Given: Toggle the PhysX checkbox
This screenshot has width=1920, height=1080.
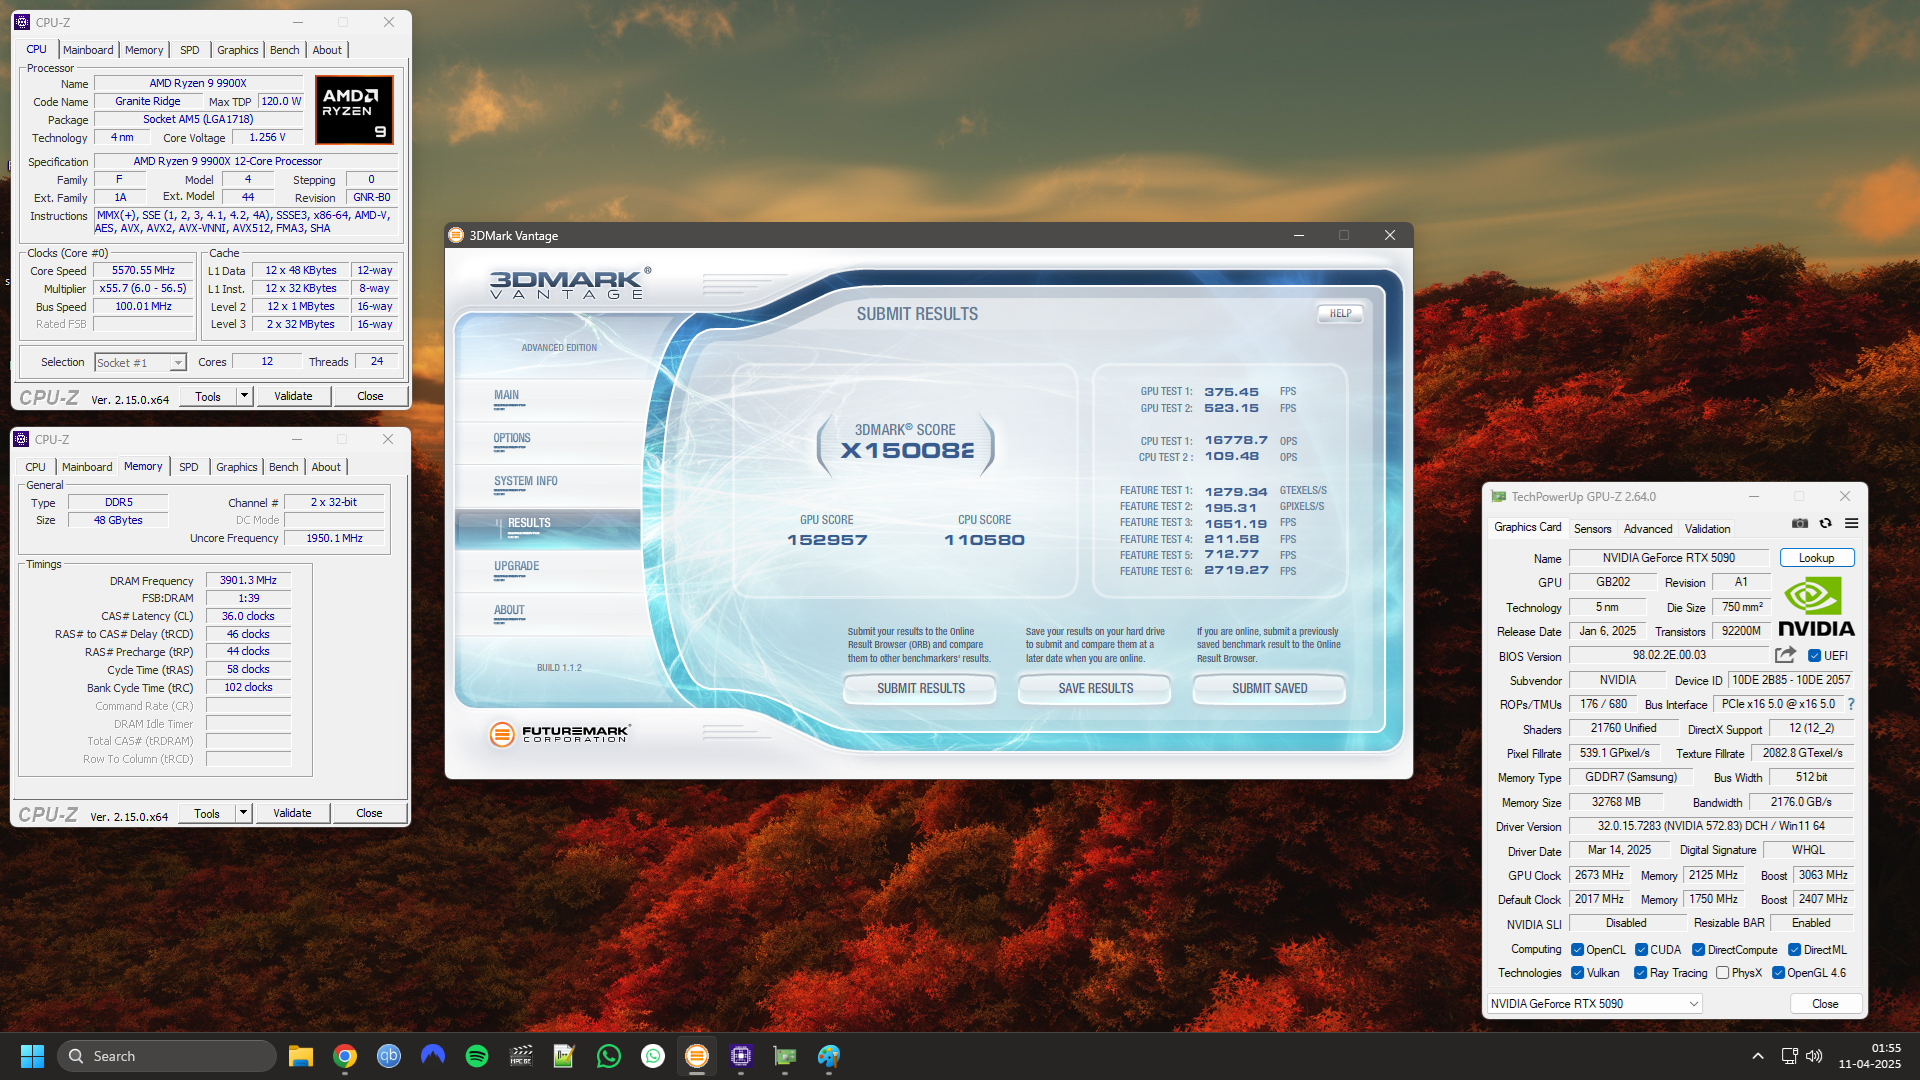Looking at the screenshot, I should [1722, 973].
